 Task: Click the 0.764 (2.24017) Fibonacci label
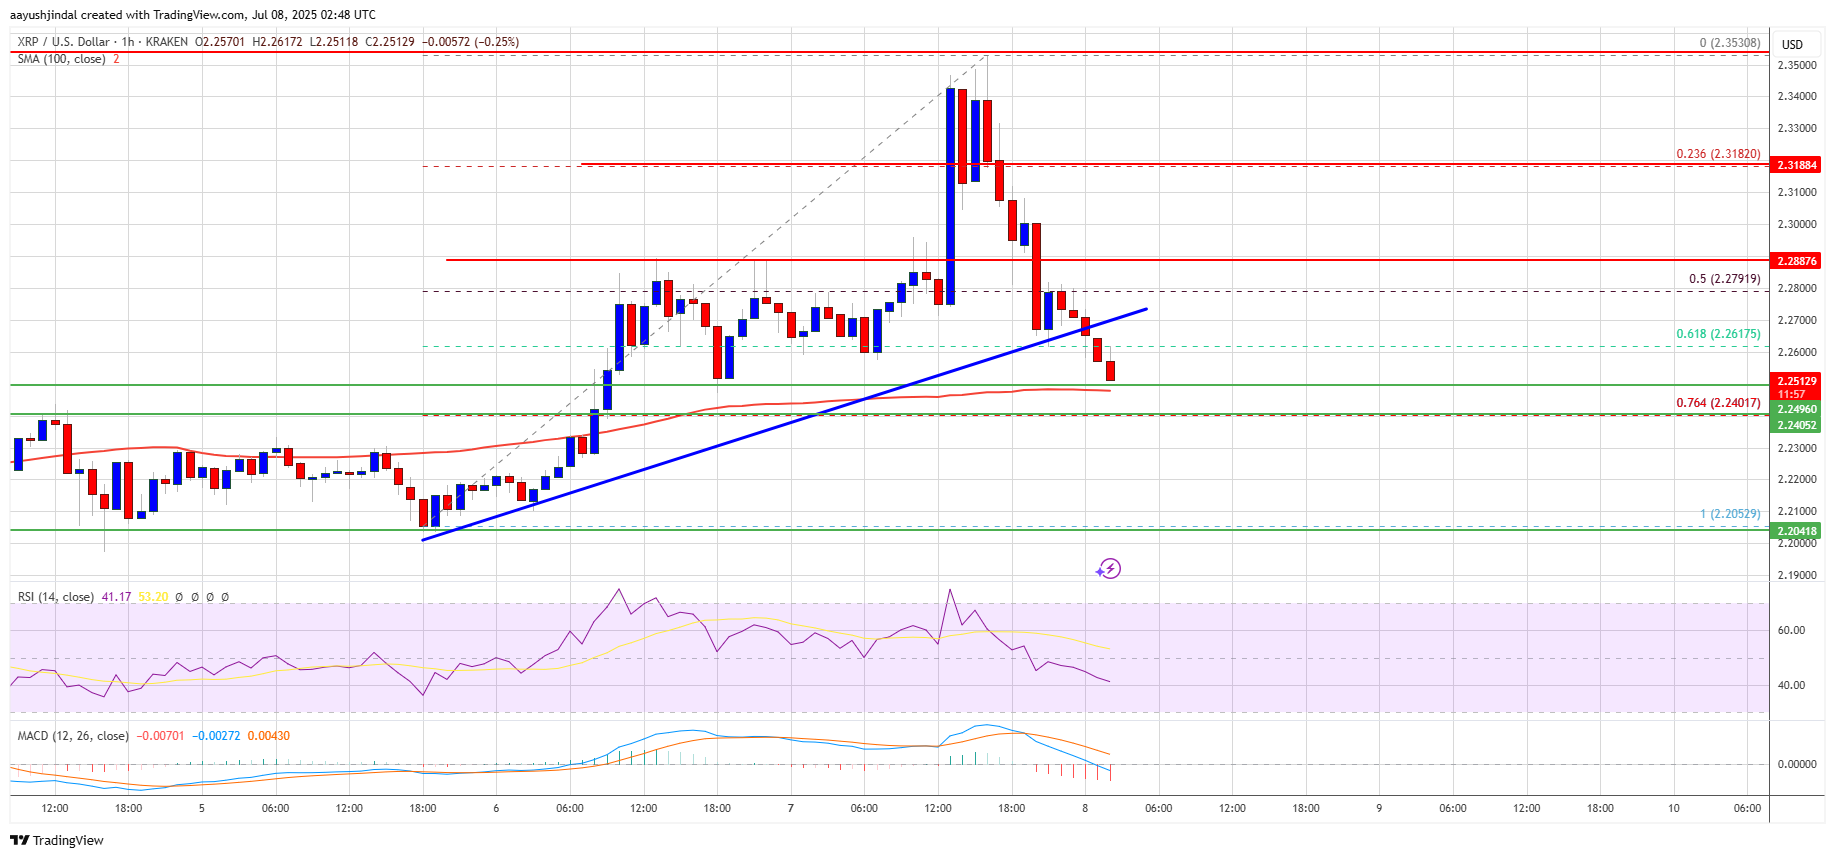1718,403
